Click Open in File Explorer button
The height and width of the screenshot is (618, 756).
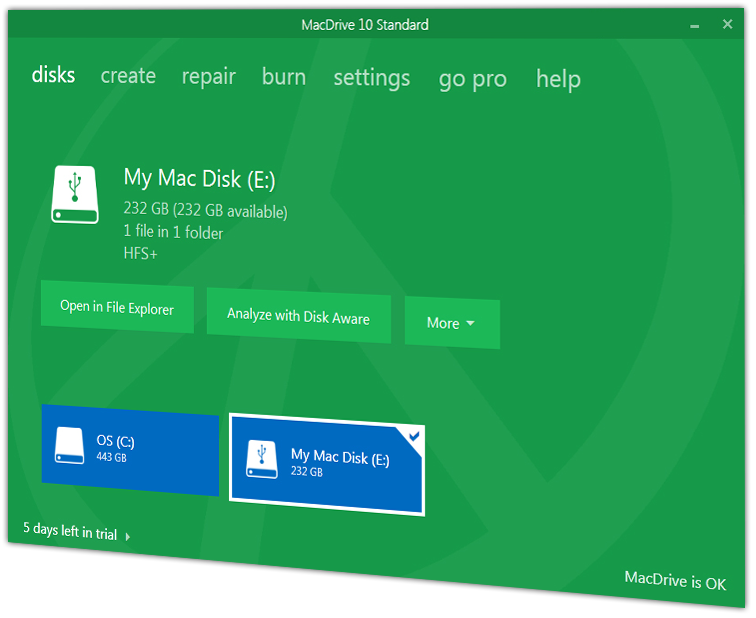(117, 307)
